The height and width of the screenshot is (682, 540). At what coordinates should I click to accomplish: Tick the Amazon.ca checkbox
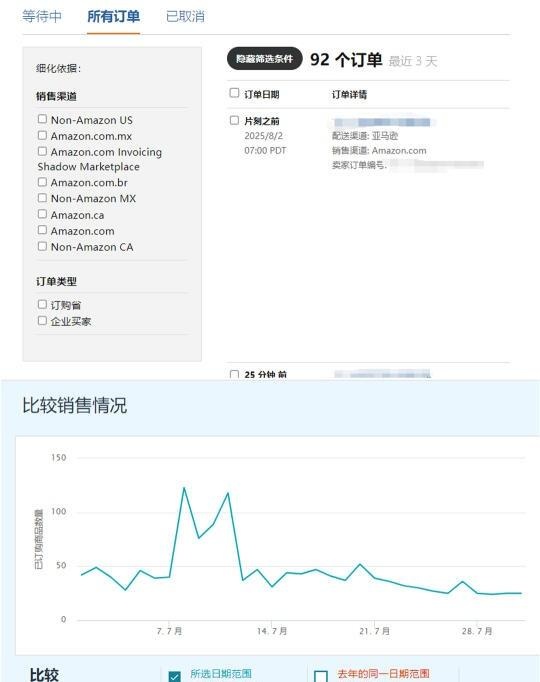(x=42, y=214)
